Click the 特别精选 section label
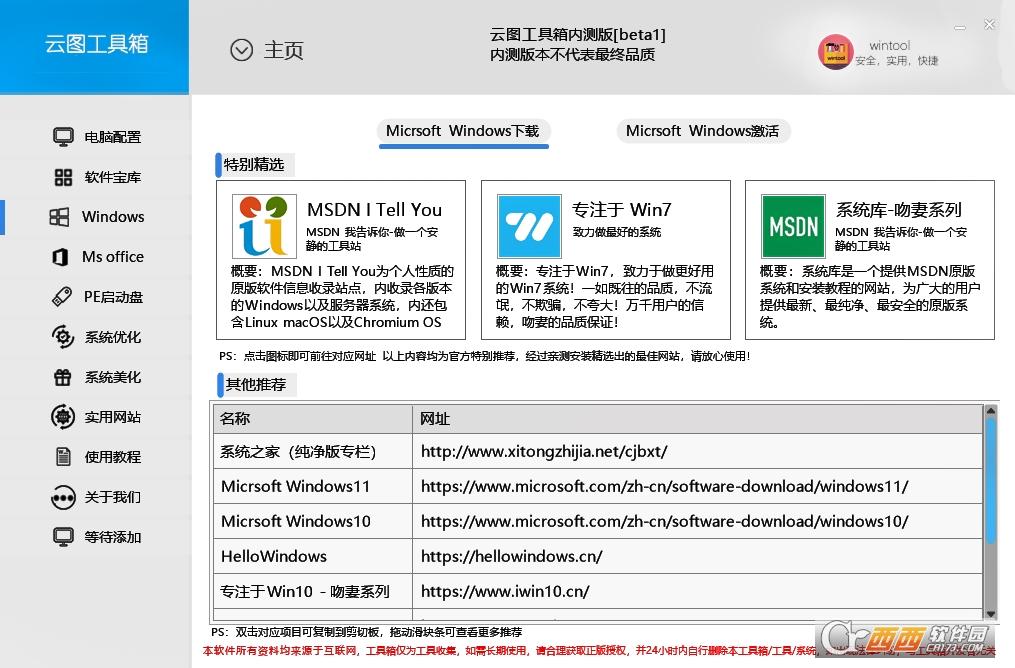Viewport: 1015px width, 668px height. (x=254, y=164)
